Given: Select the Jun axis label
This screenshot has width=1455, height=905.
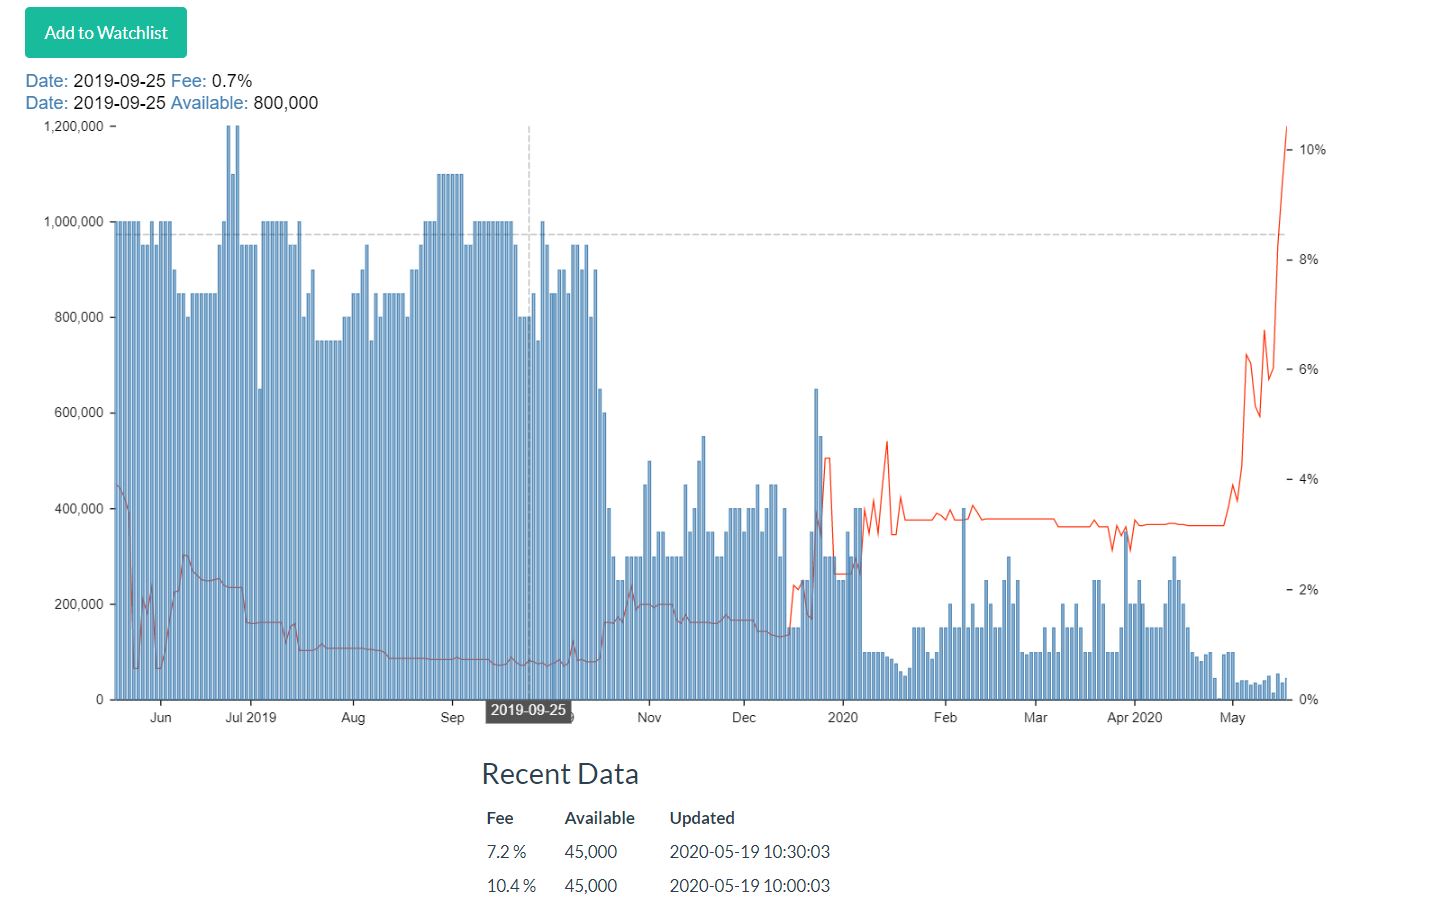Looking at the screenshot, I should point(161,717).
